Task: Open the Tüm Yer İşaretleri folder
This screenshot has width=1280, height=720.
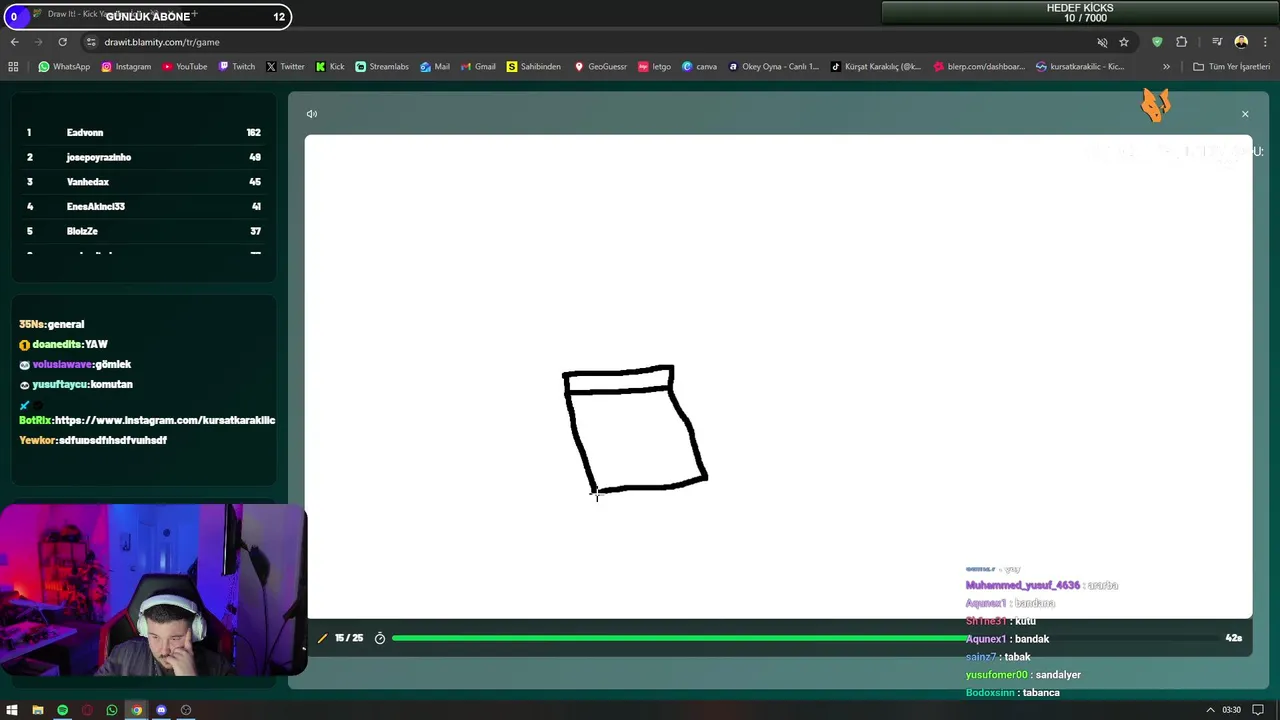Action: 1231,67
